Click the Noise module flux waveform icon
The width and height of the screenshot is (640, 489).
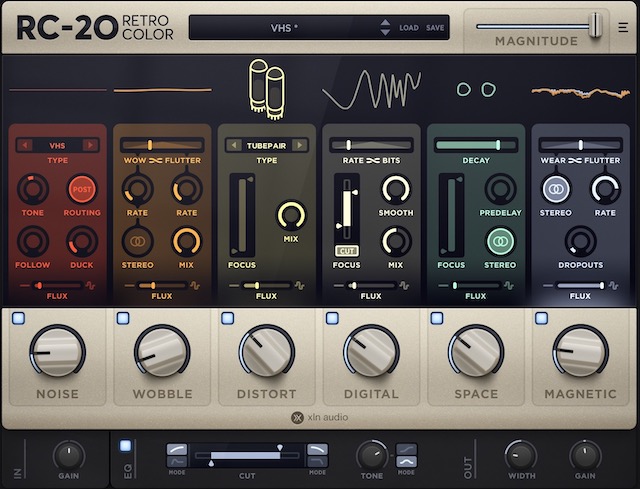click(x=88, y=285)
